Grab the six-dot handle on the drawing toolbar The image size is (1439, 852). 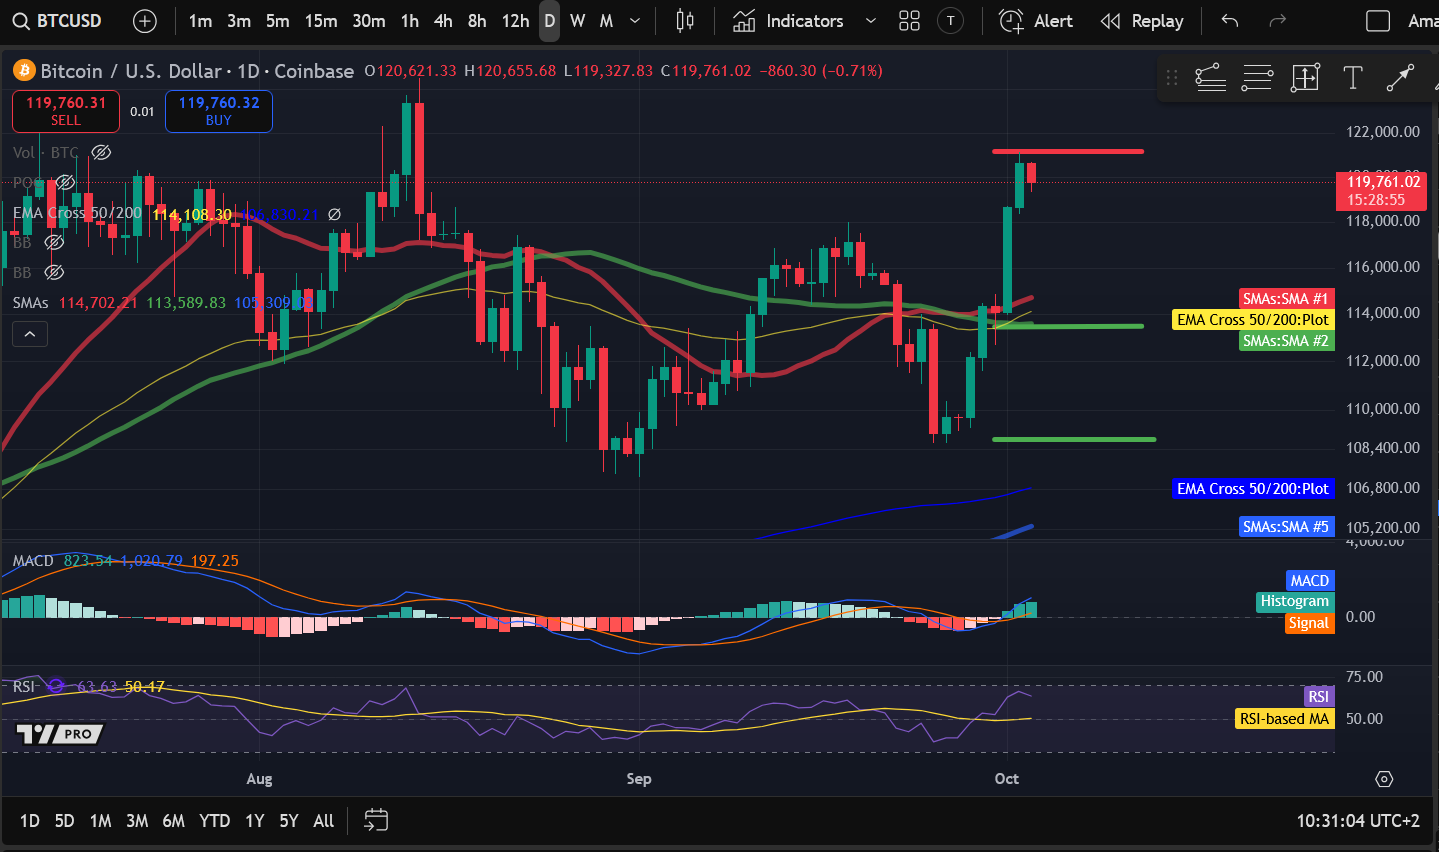pos(1172,78)
